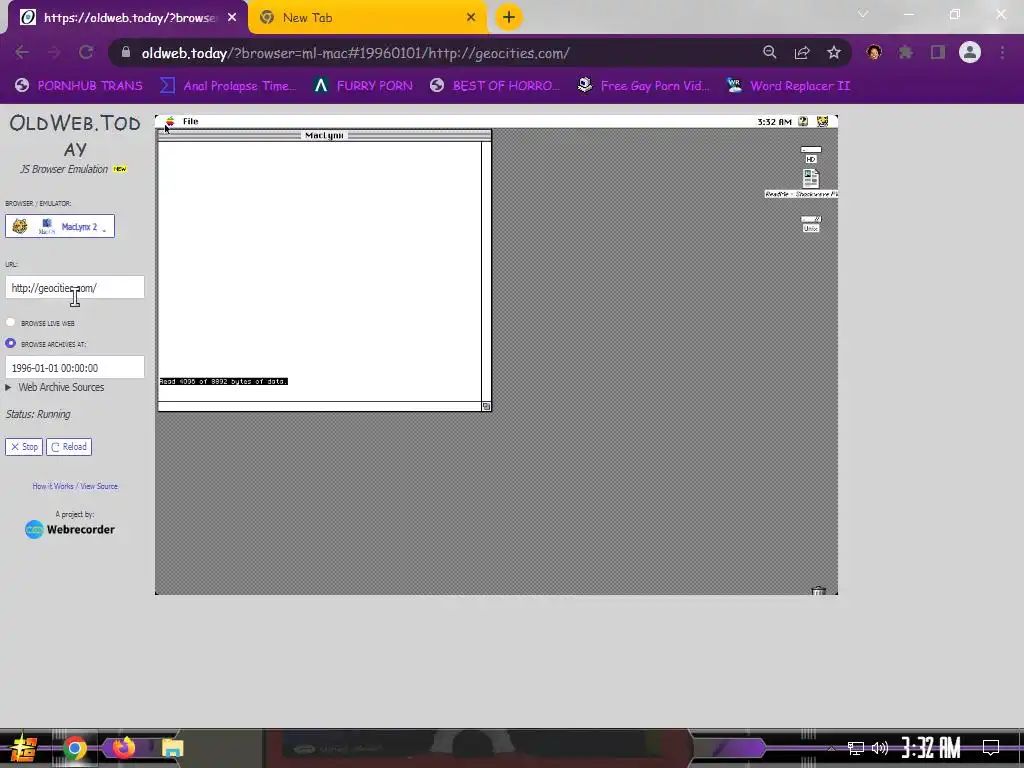1024x768 pixels.
Task: Switch to the New Tab tab
Action: click(x=368, y=18)
